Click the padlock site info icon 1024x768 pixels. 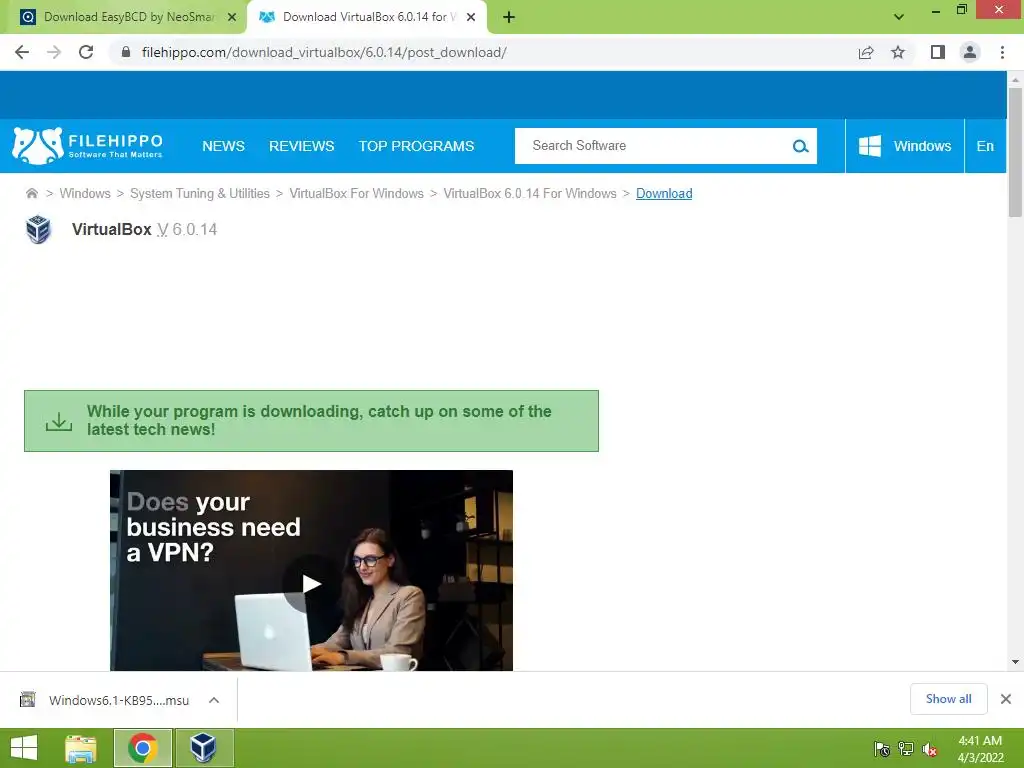126,52
